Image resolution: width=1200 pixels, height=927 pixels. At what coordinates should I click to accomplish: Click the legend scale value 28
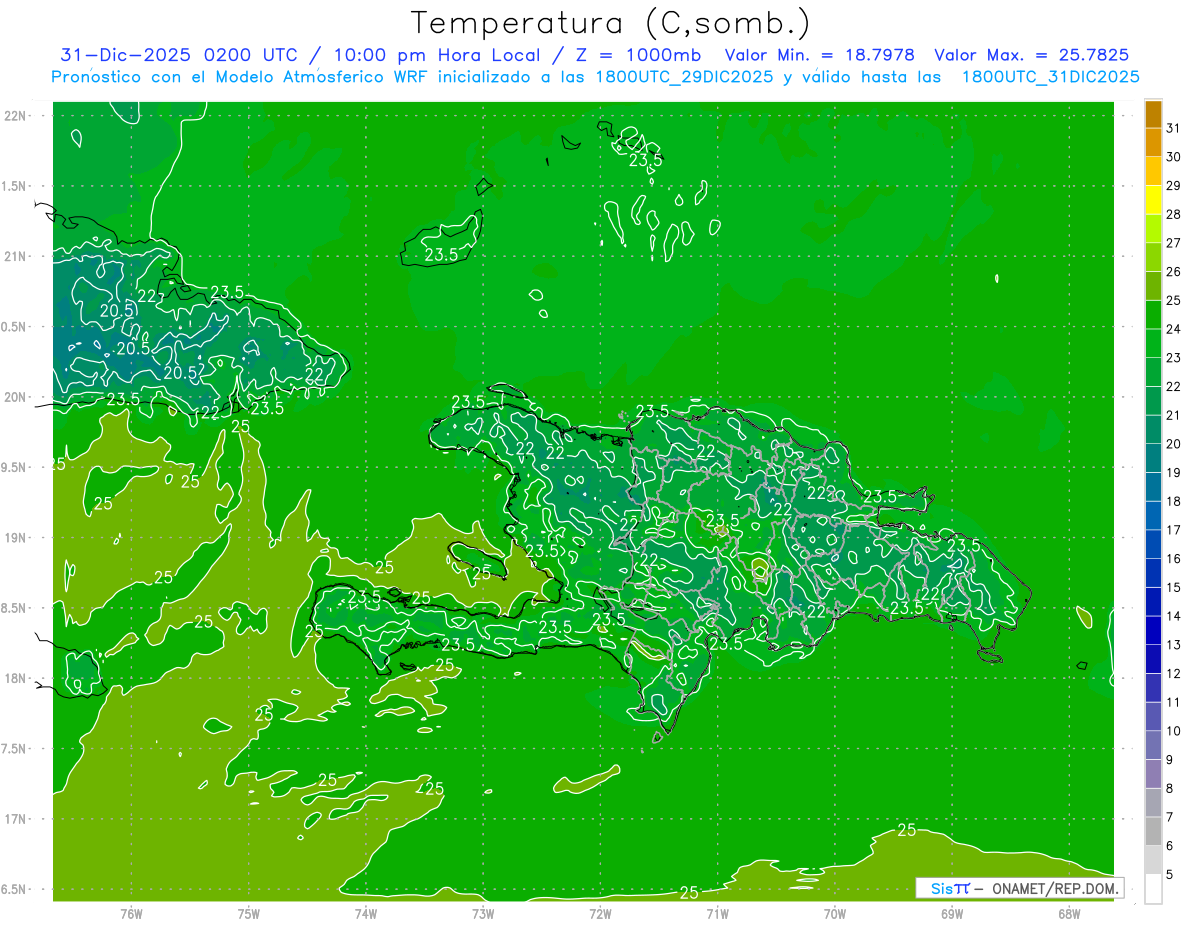[1174, 213]
